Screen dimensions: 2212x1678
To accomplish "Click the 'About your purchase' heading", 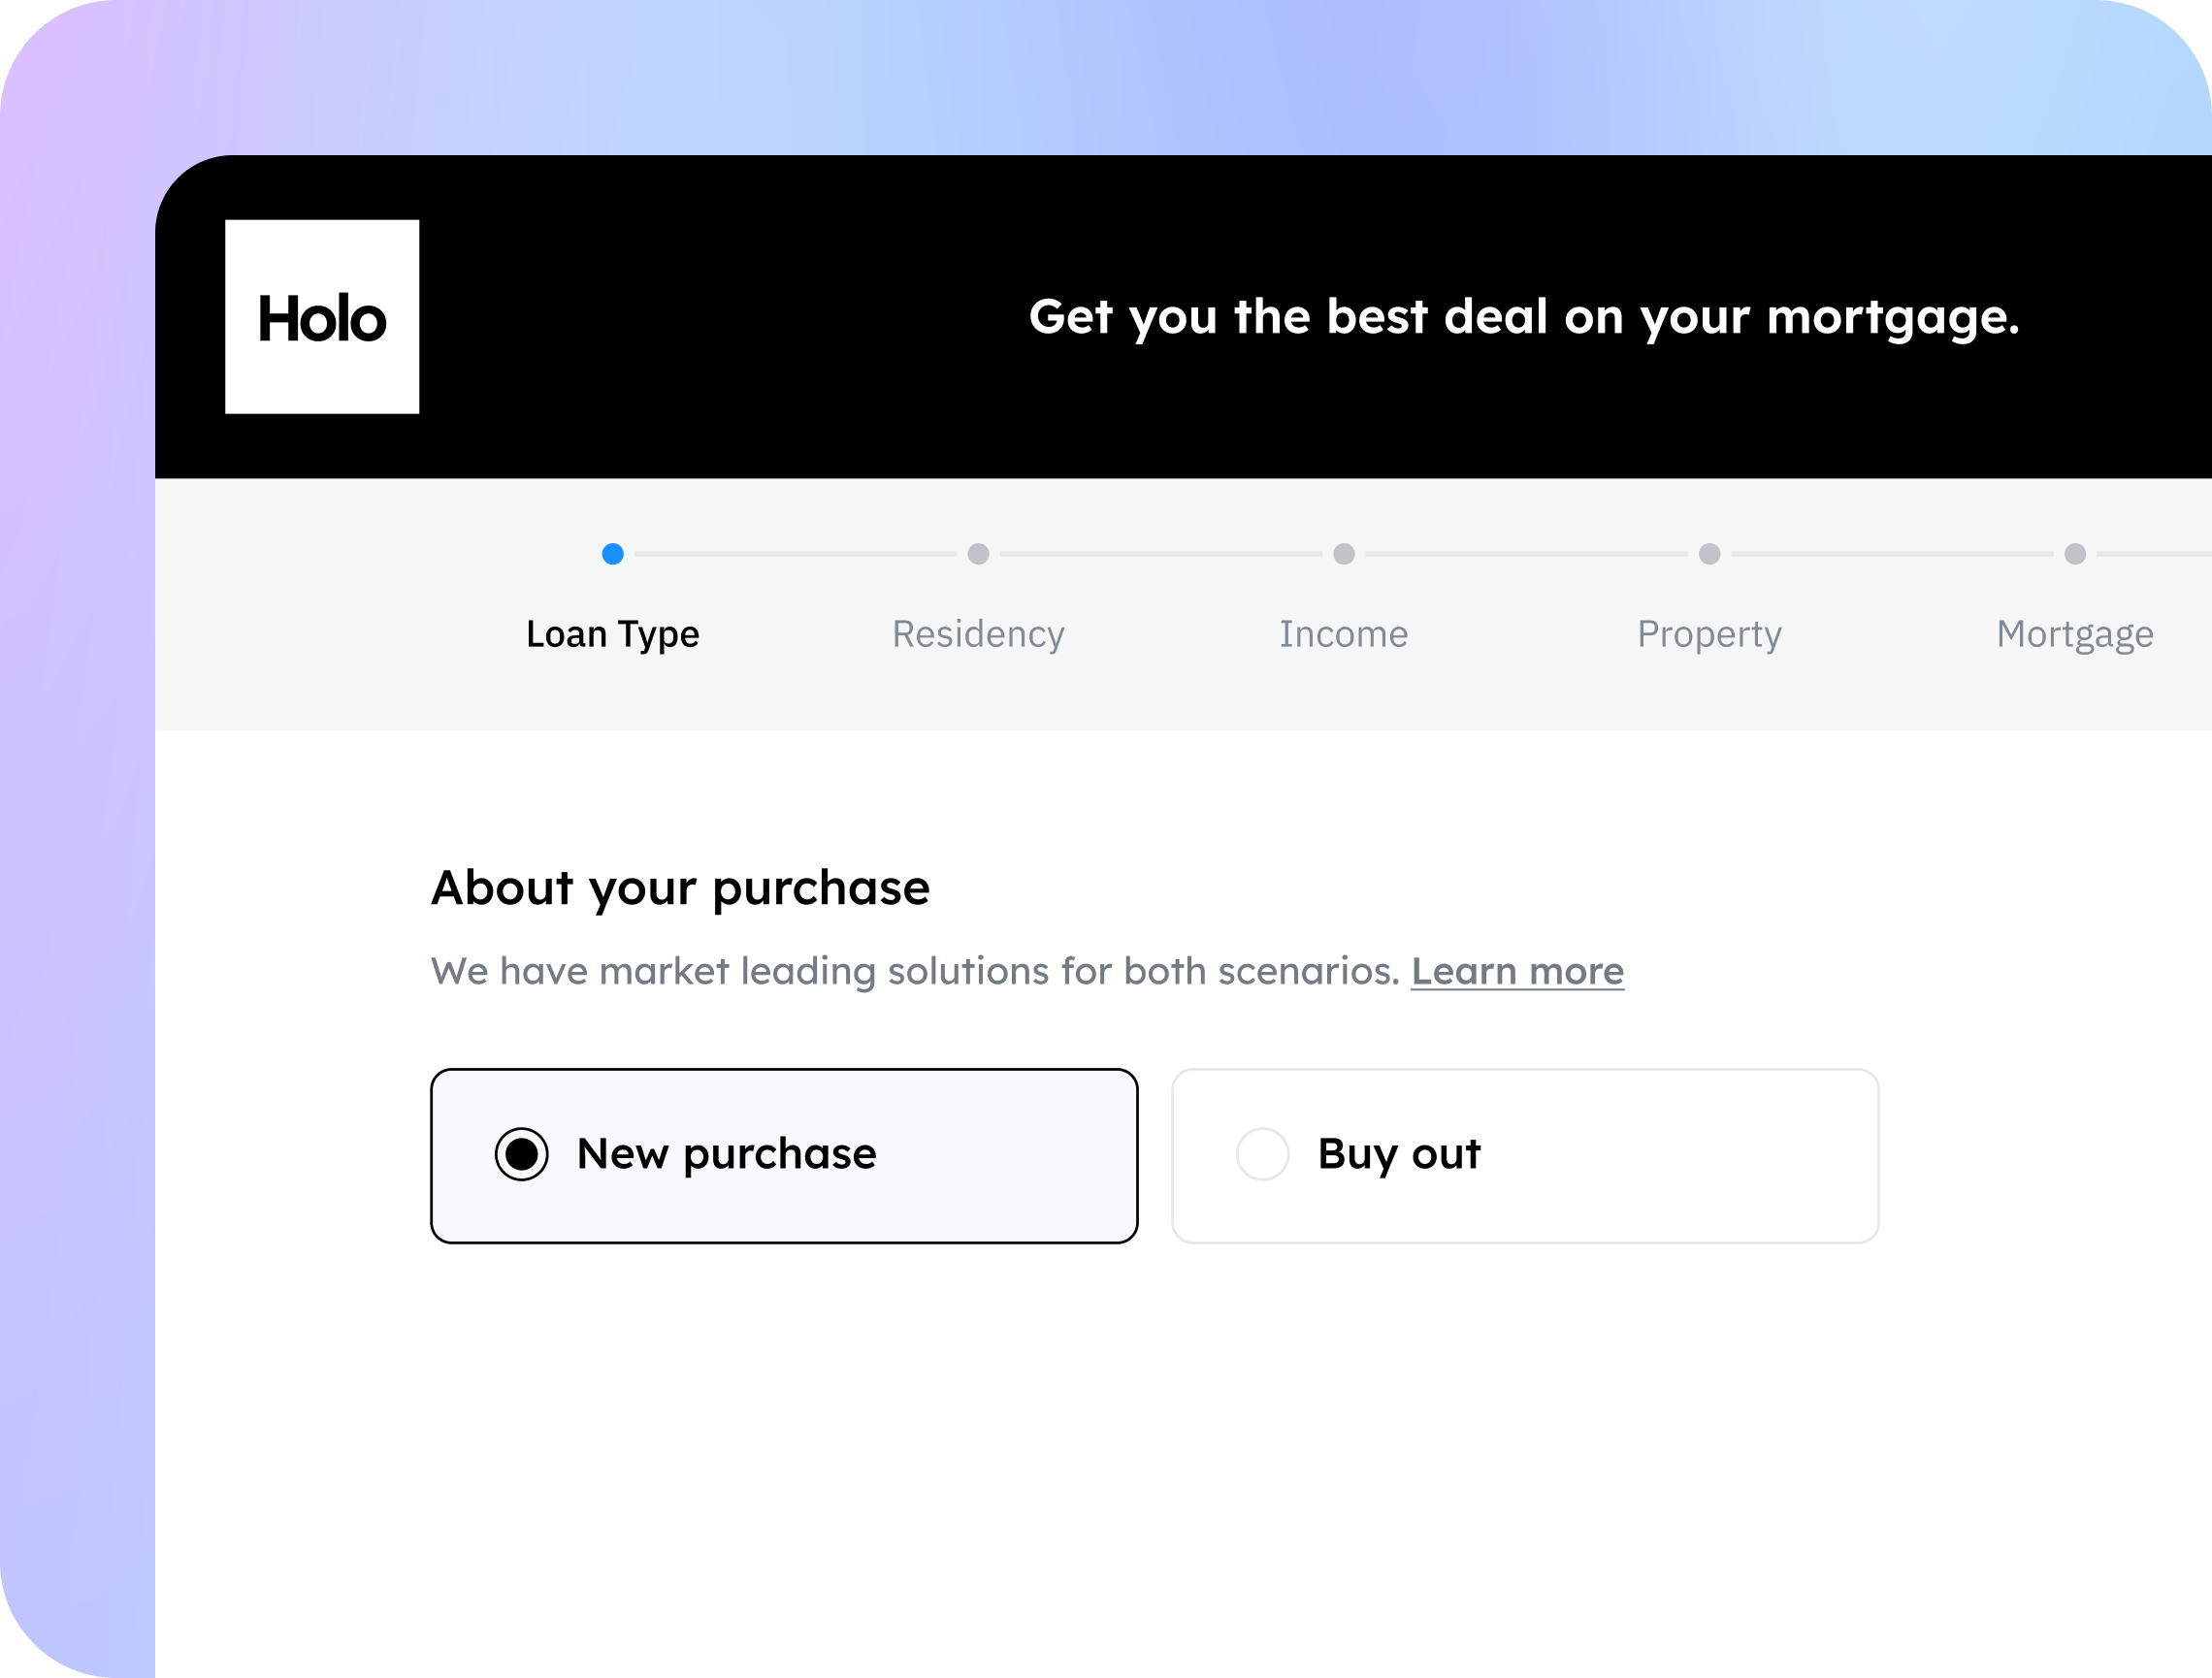I will [x=681, y=888].
